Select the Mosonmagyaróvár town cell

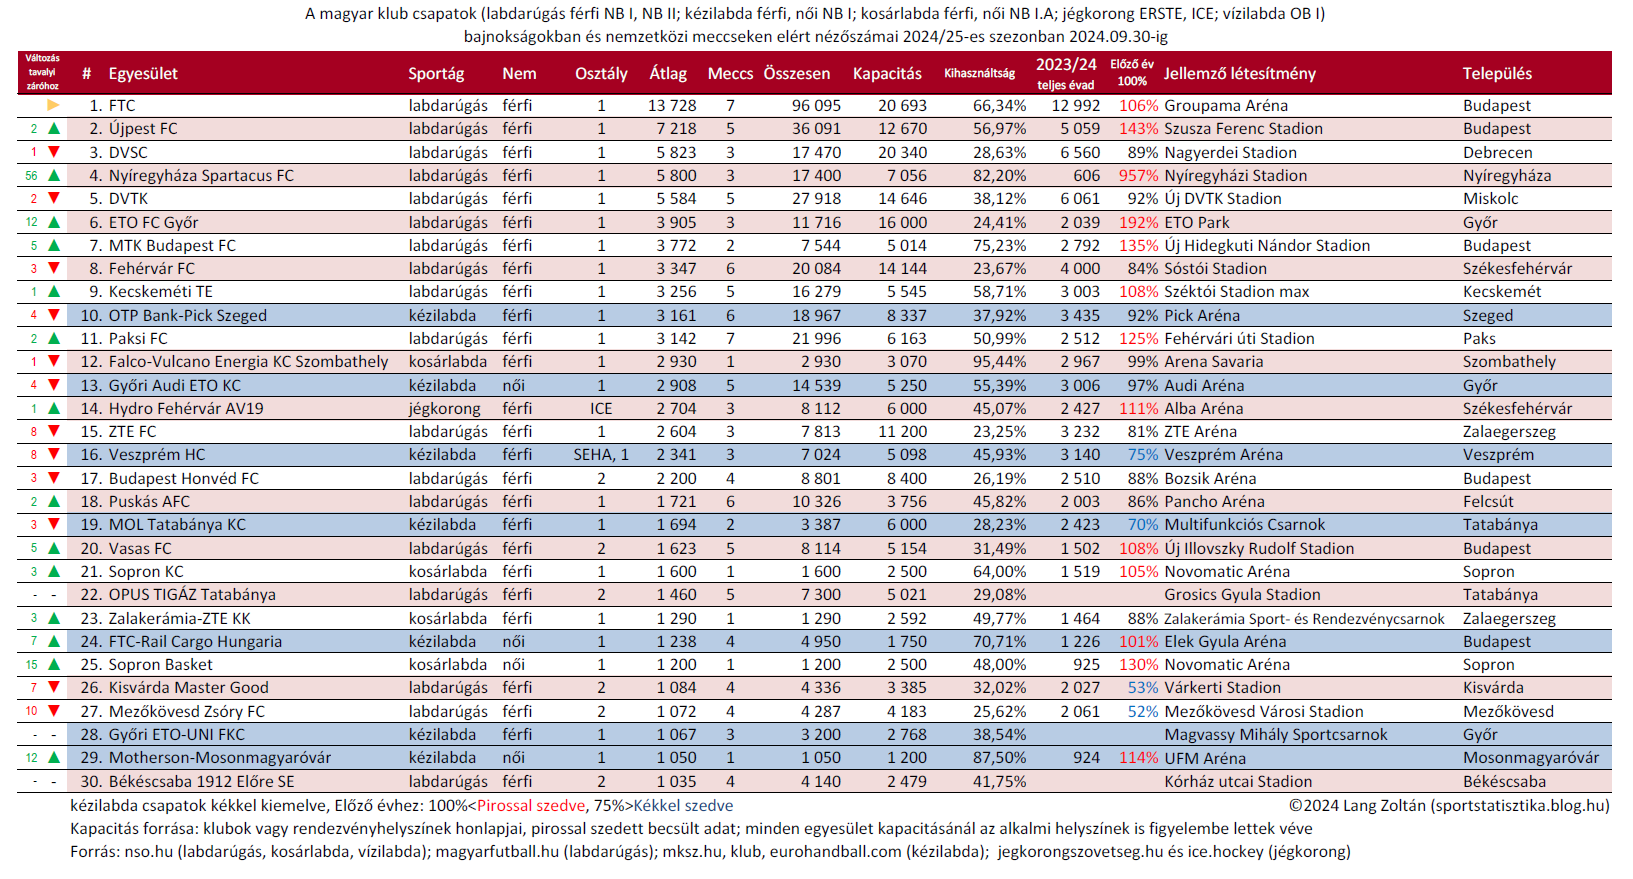(x=1531, y=757)
